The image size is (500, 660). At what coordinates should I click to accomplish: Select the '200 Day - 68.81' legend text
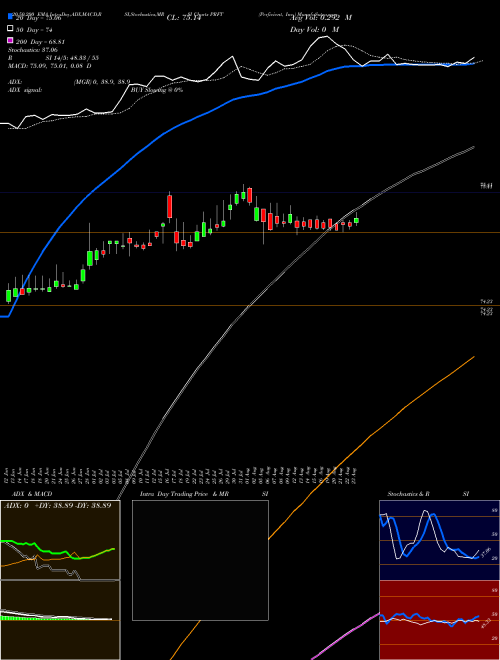click(40, 42)
